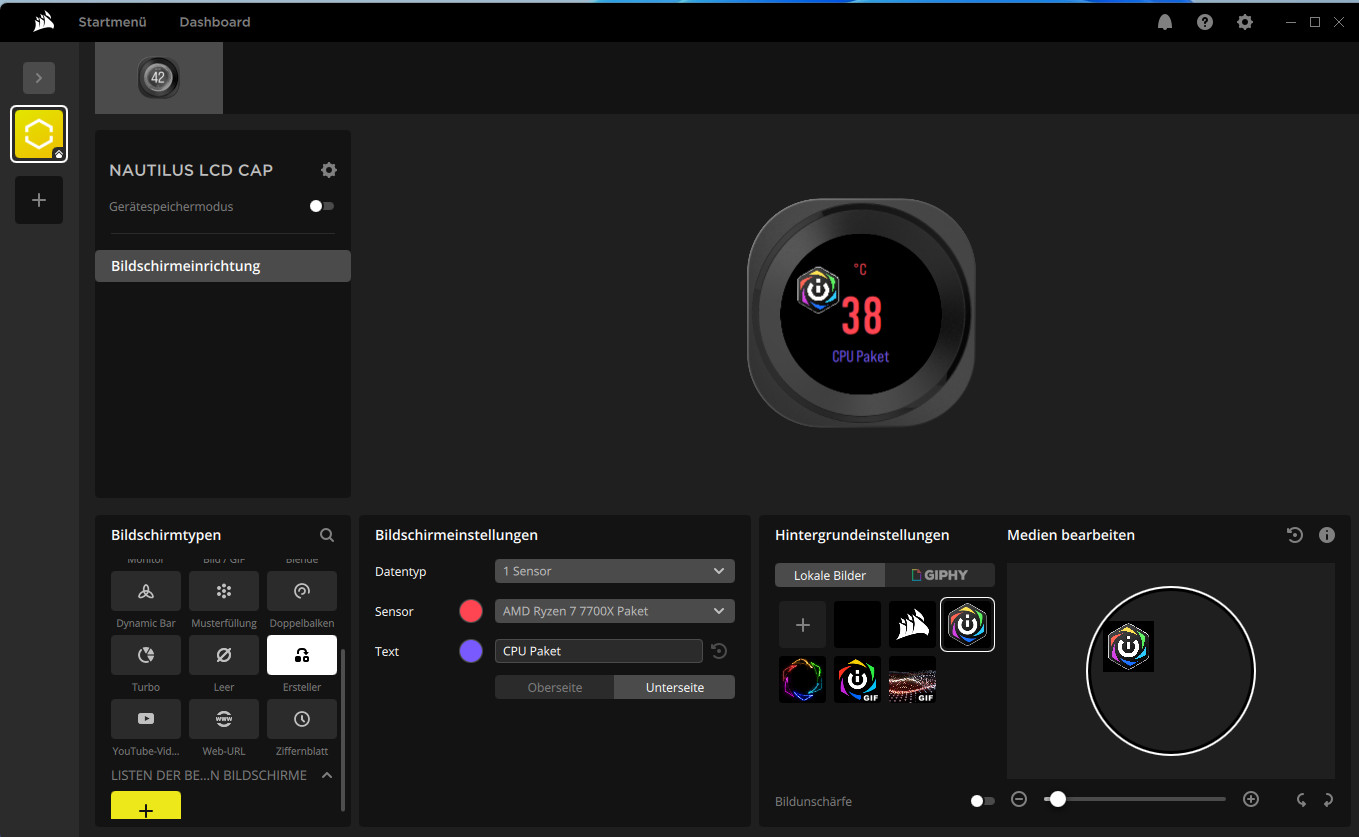Screen dimensions: 1359x837
Task: Open the notifications bell icon
Action: [x=1165, y=22]
